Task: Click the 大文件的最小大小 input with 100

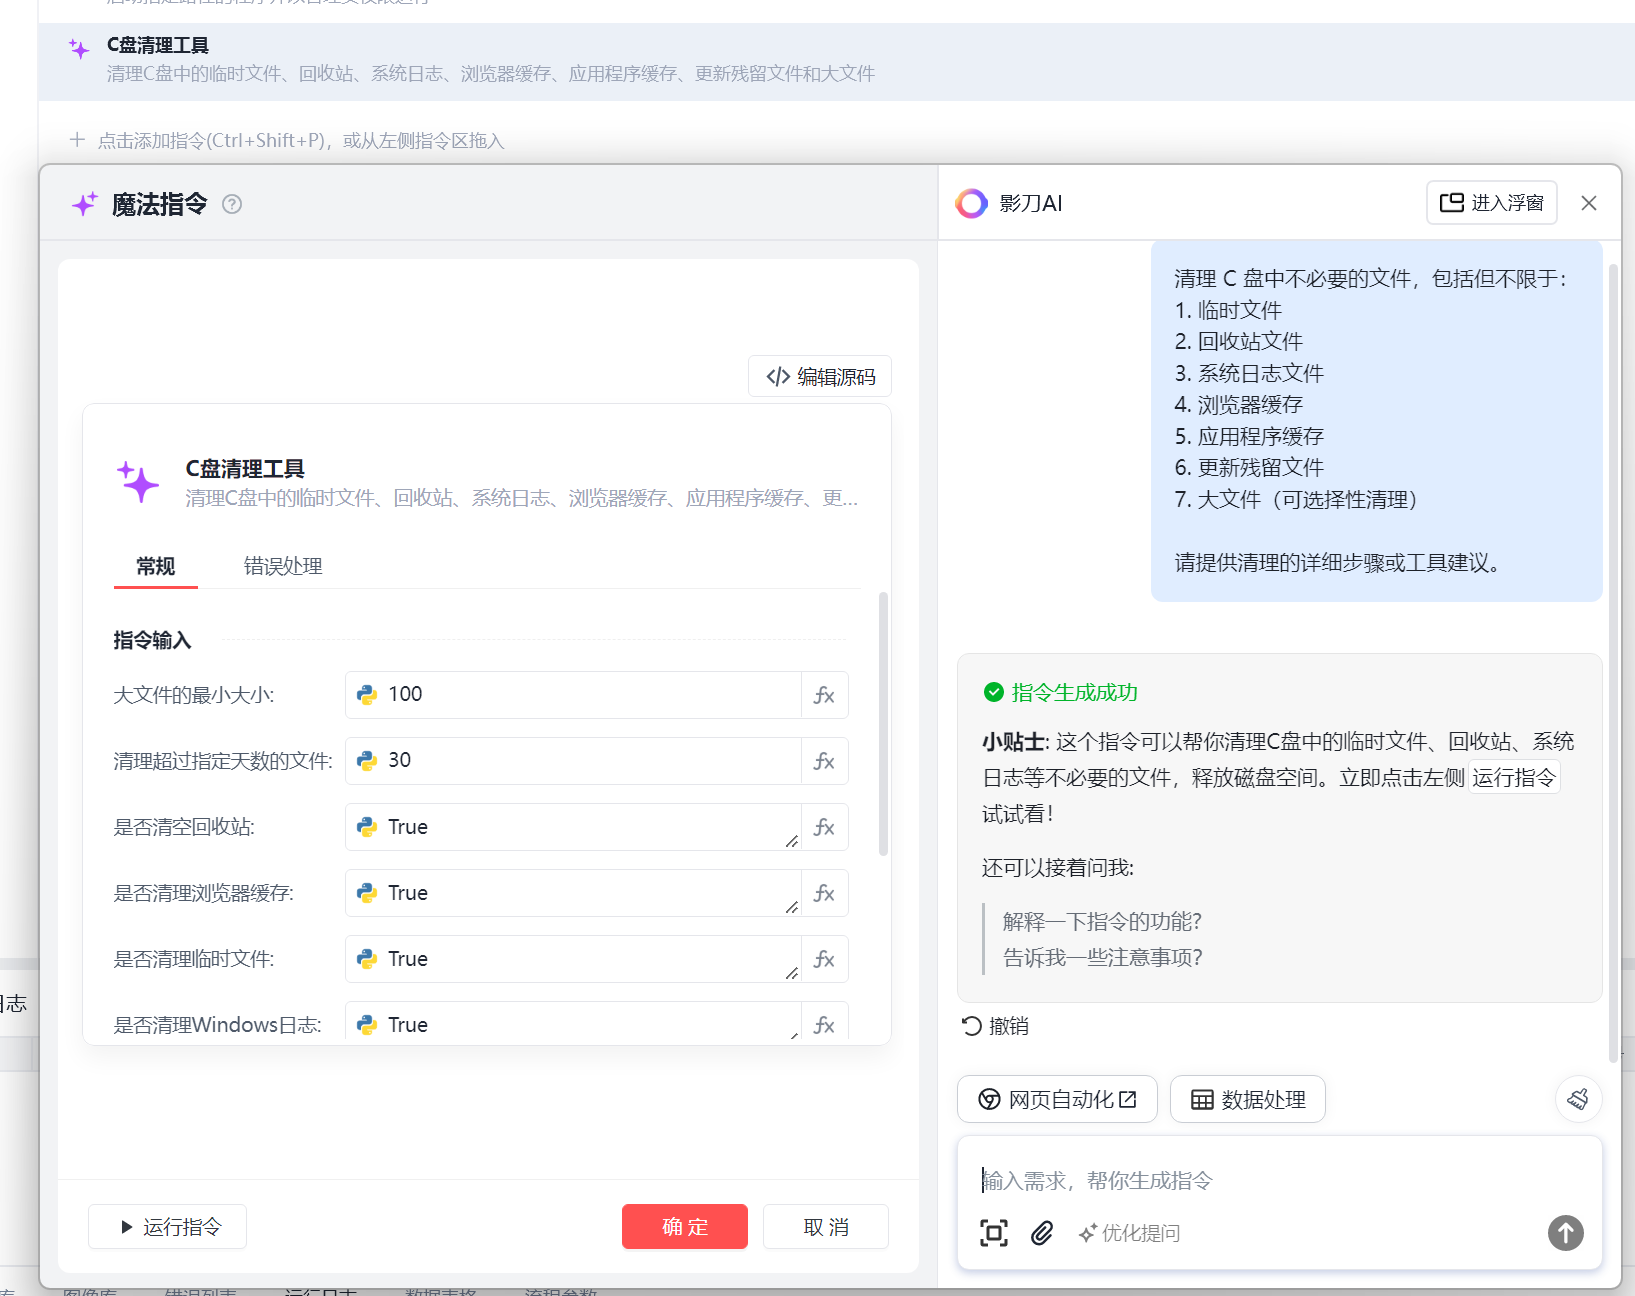Action: pos(573,695)
